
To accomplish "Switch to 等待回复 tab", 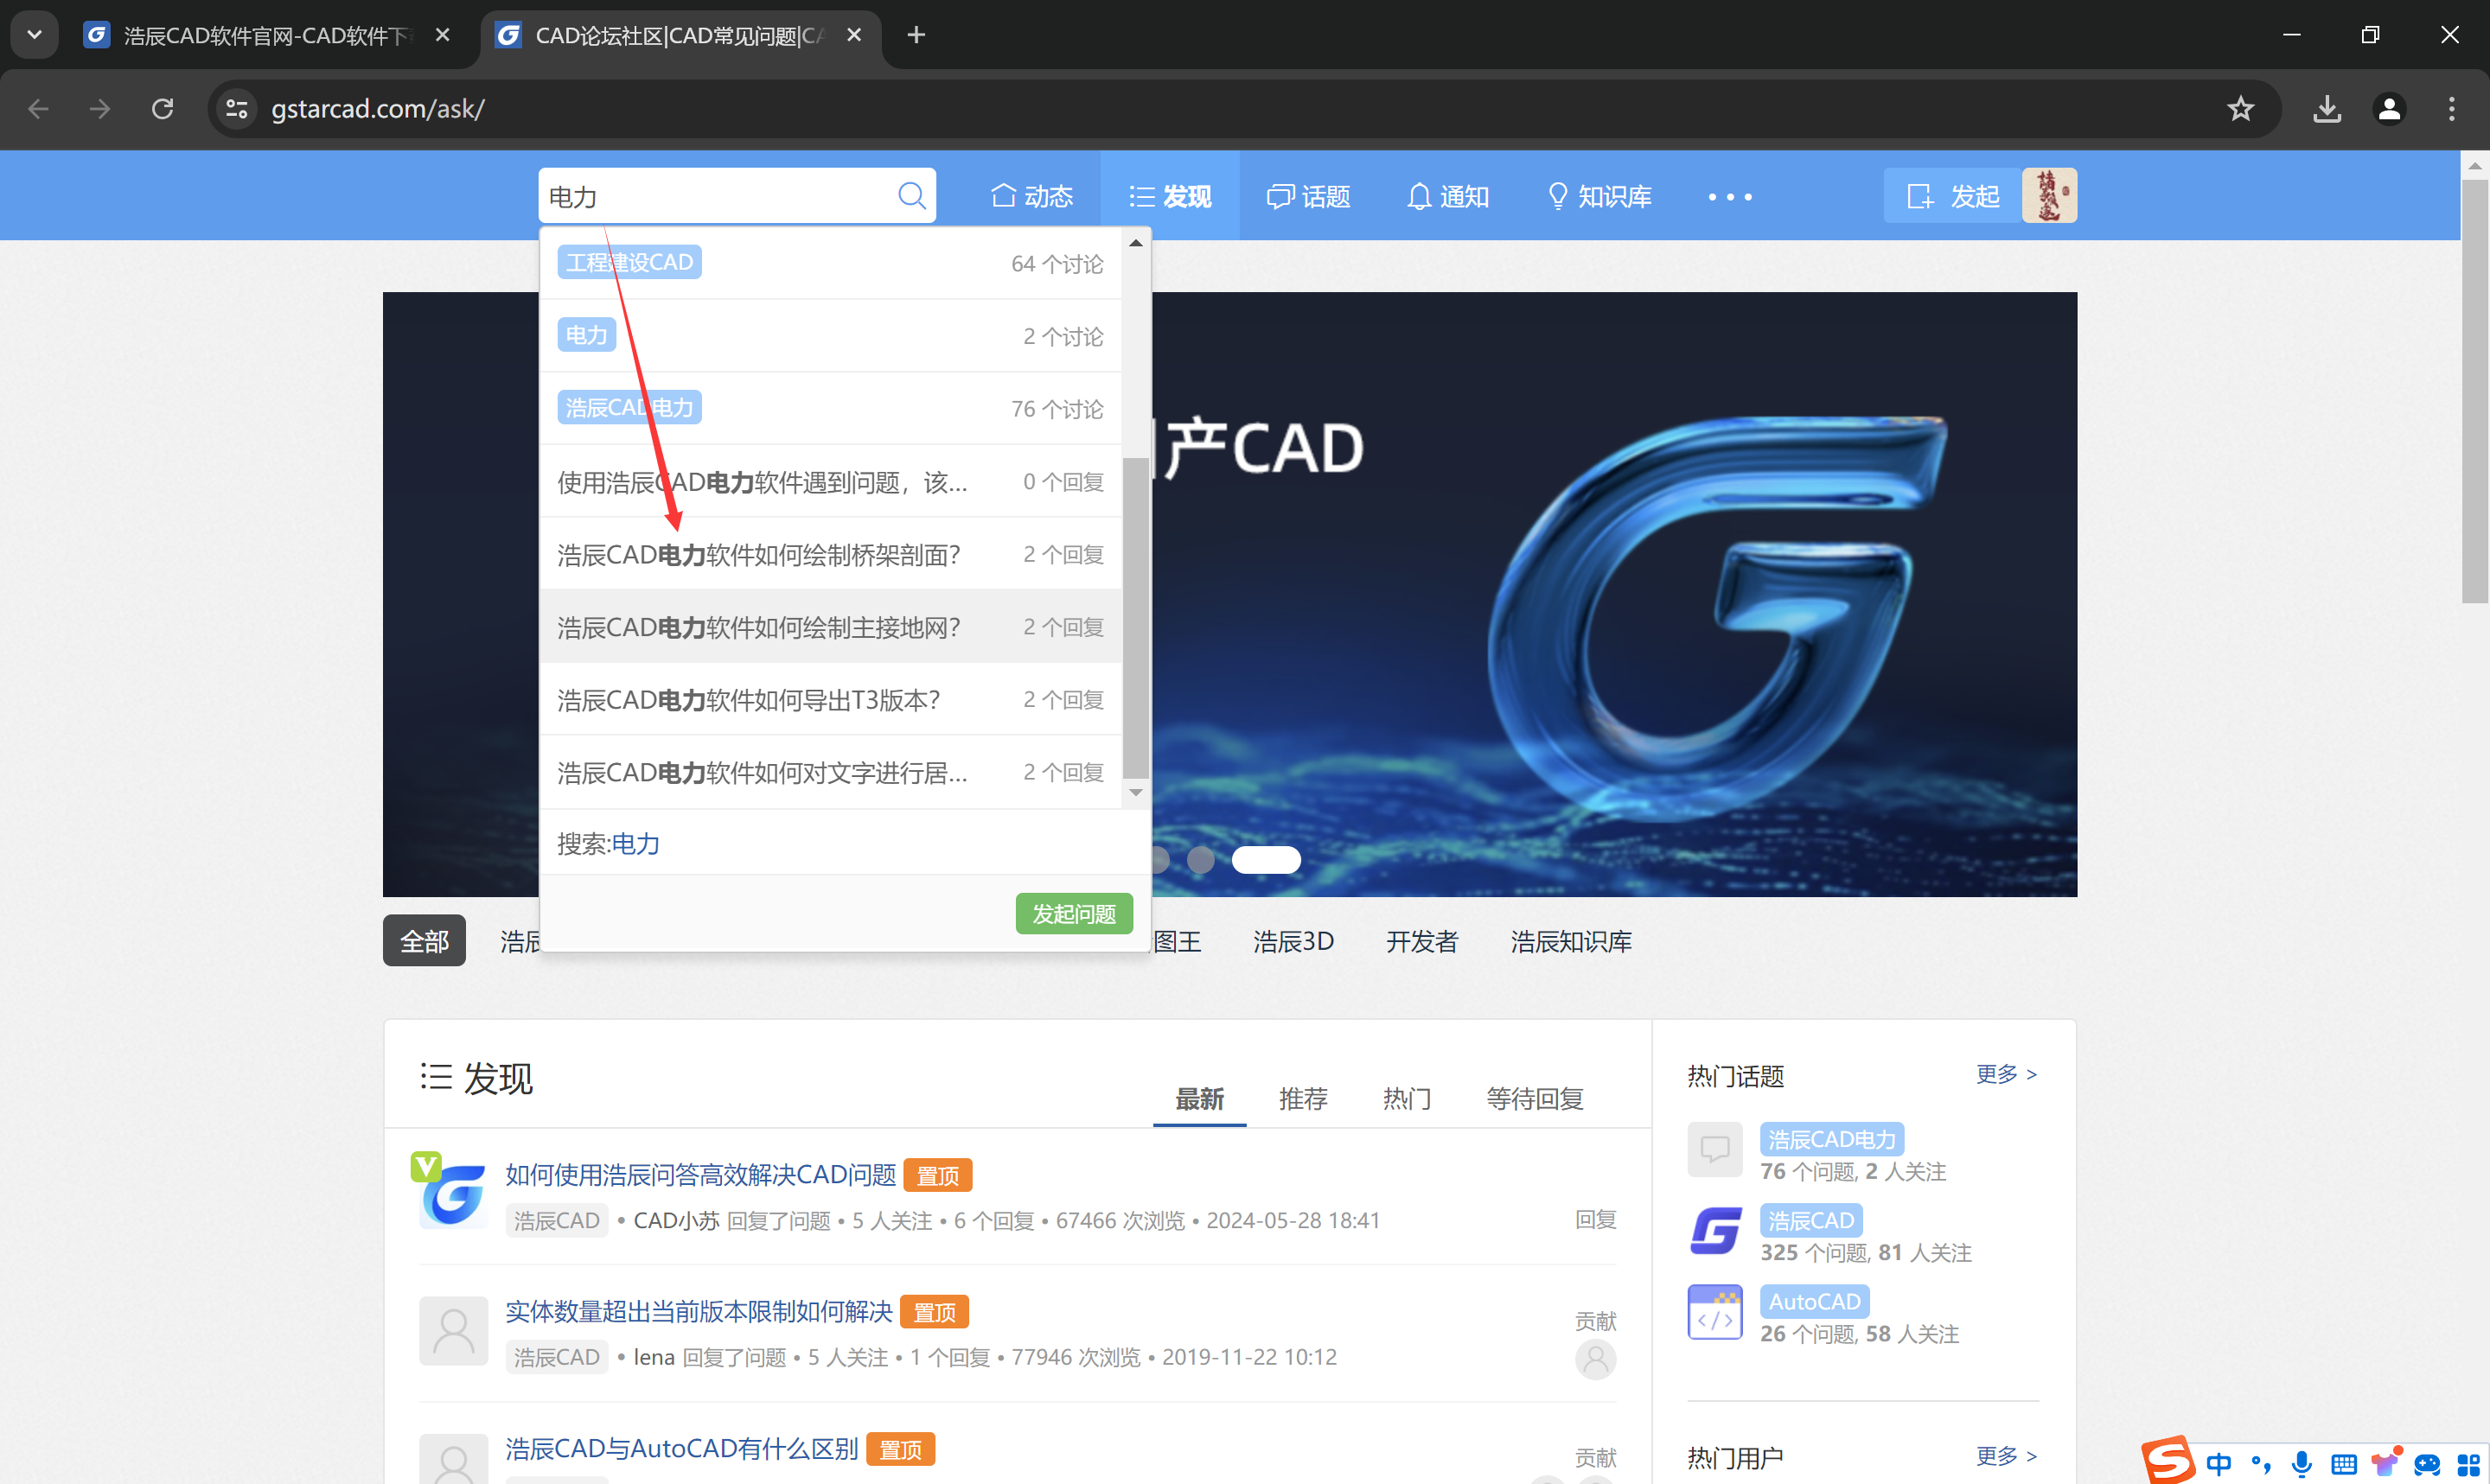I will coord(1534,1099).
